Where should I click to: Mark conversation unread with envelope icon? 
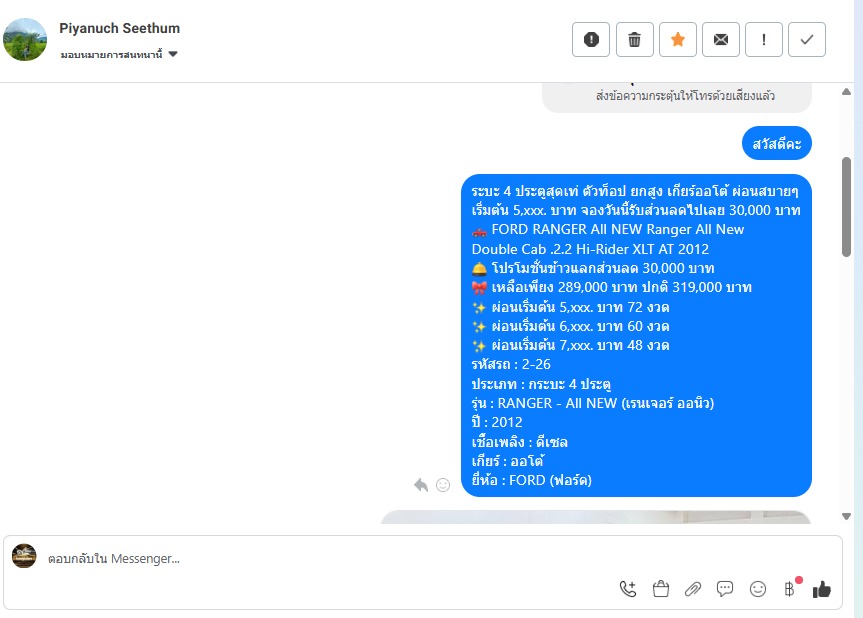tap(720, 40)
